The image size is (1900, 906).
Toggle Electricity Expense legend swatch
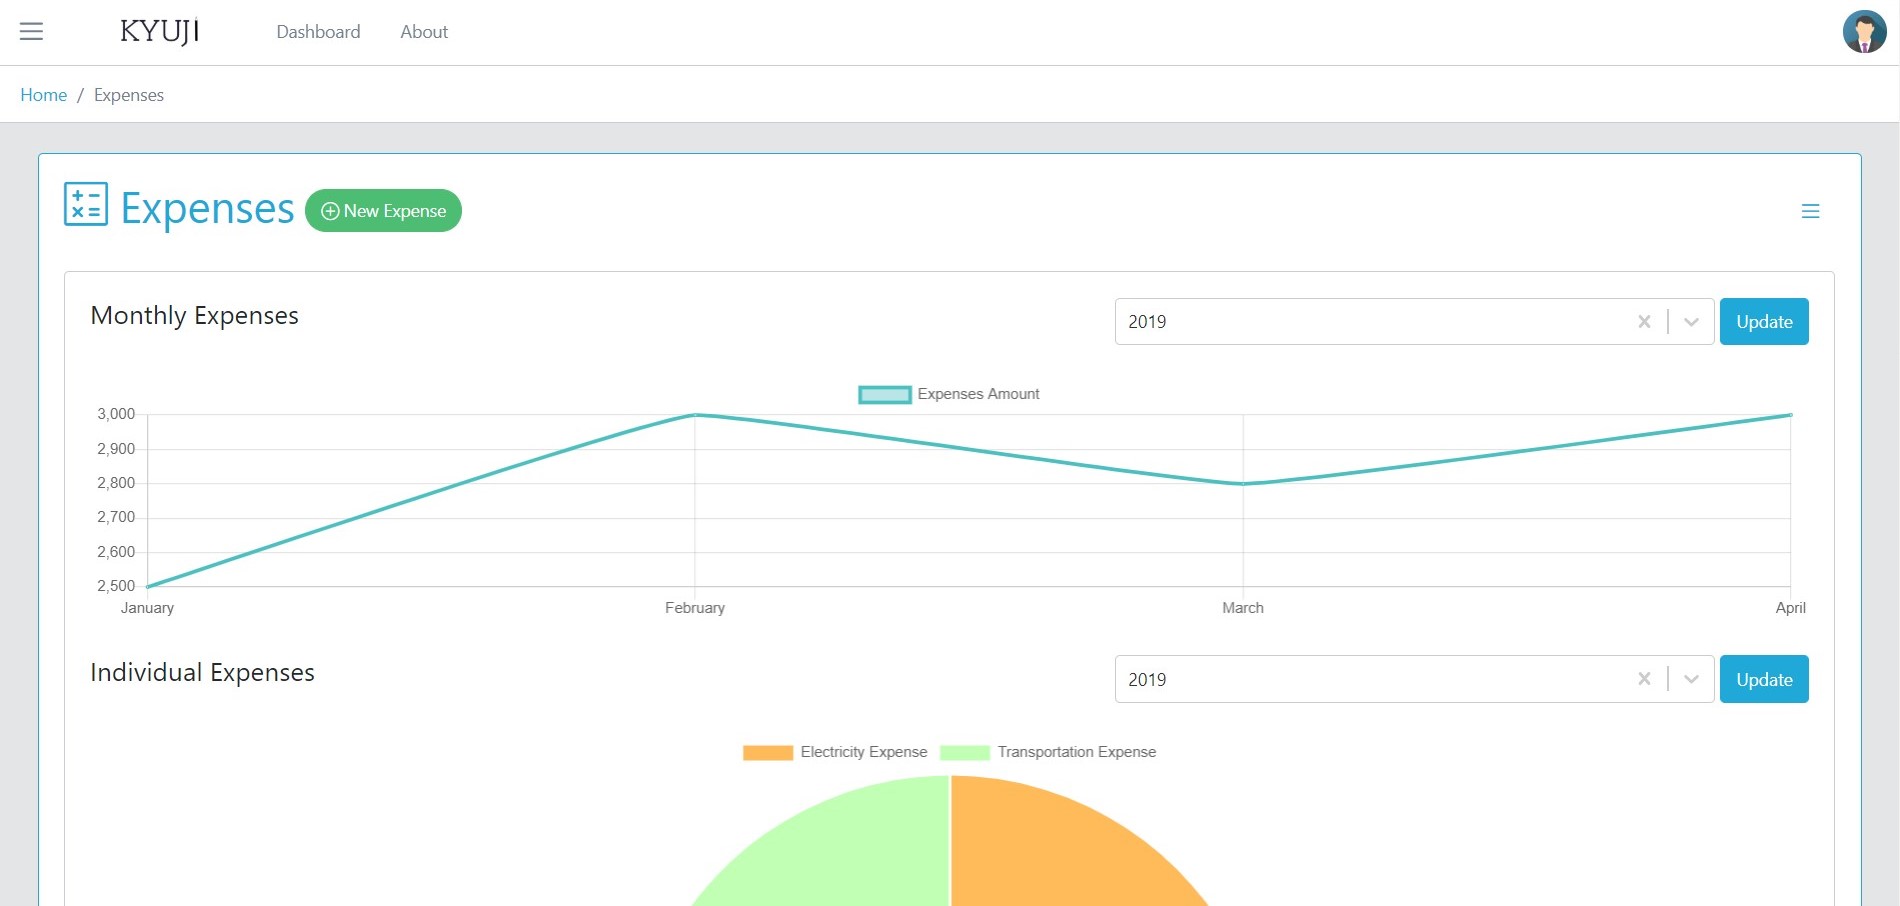point(768,752)
